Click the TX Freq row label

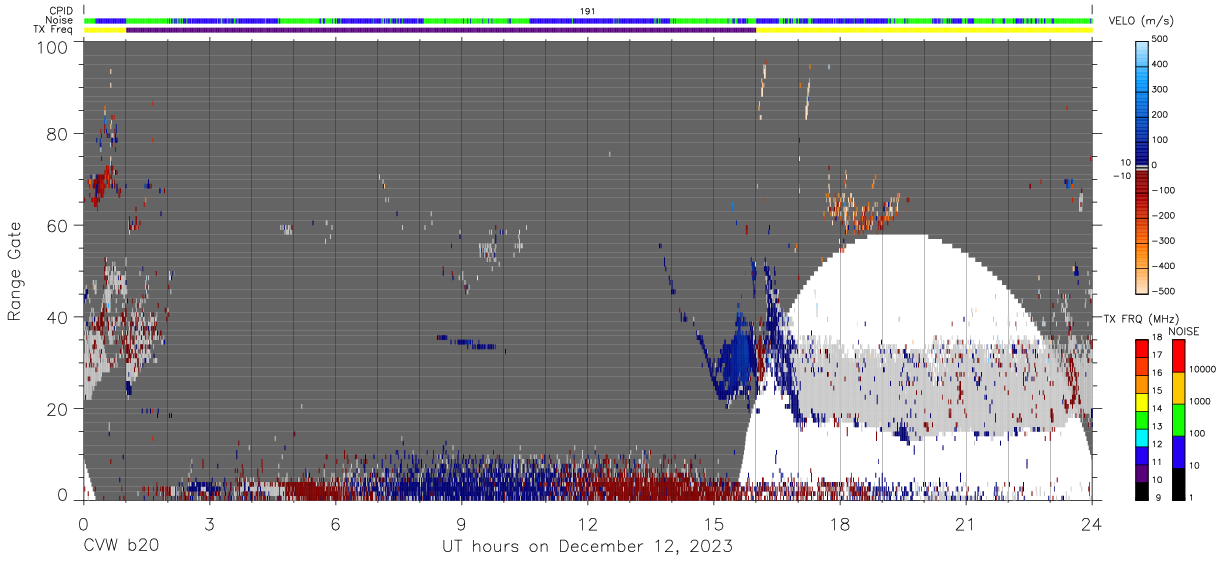(x=54, y=29)
